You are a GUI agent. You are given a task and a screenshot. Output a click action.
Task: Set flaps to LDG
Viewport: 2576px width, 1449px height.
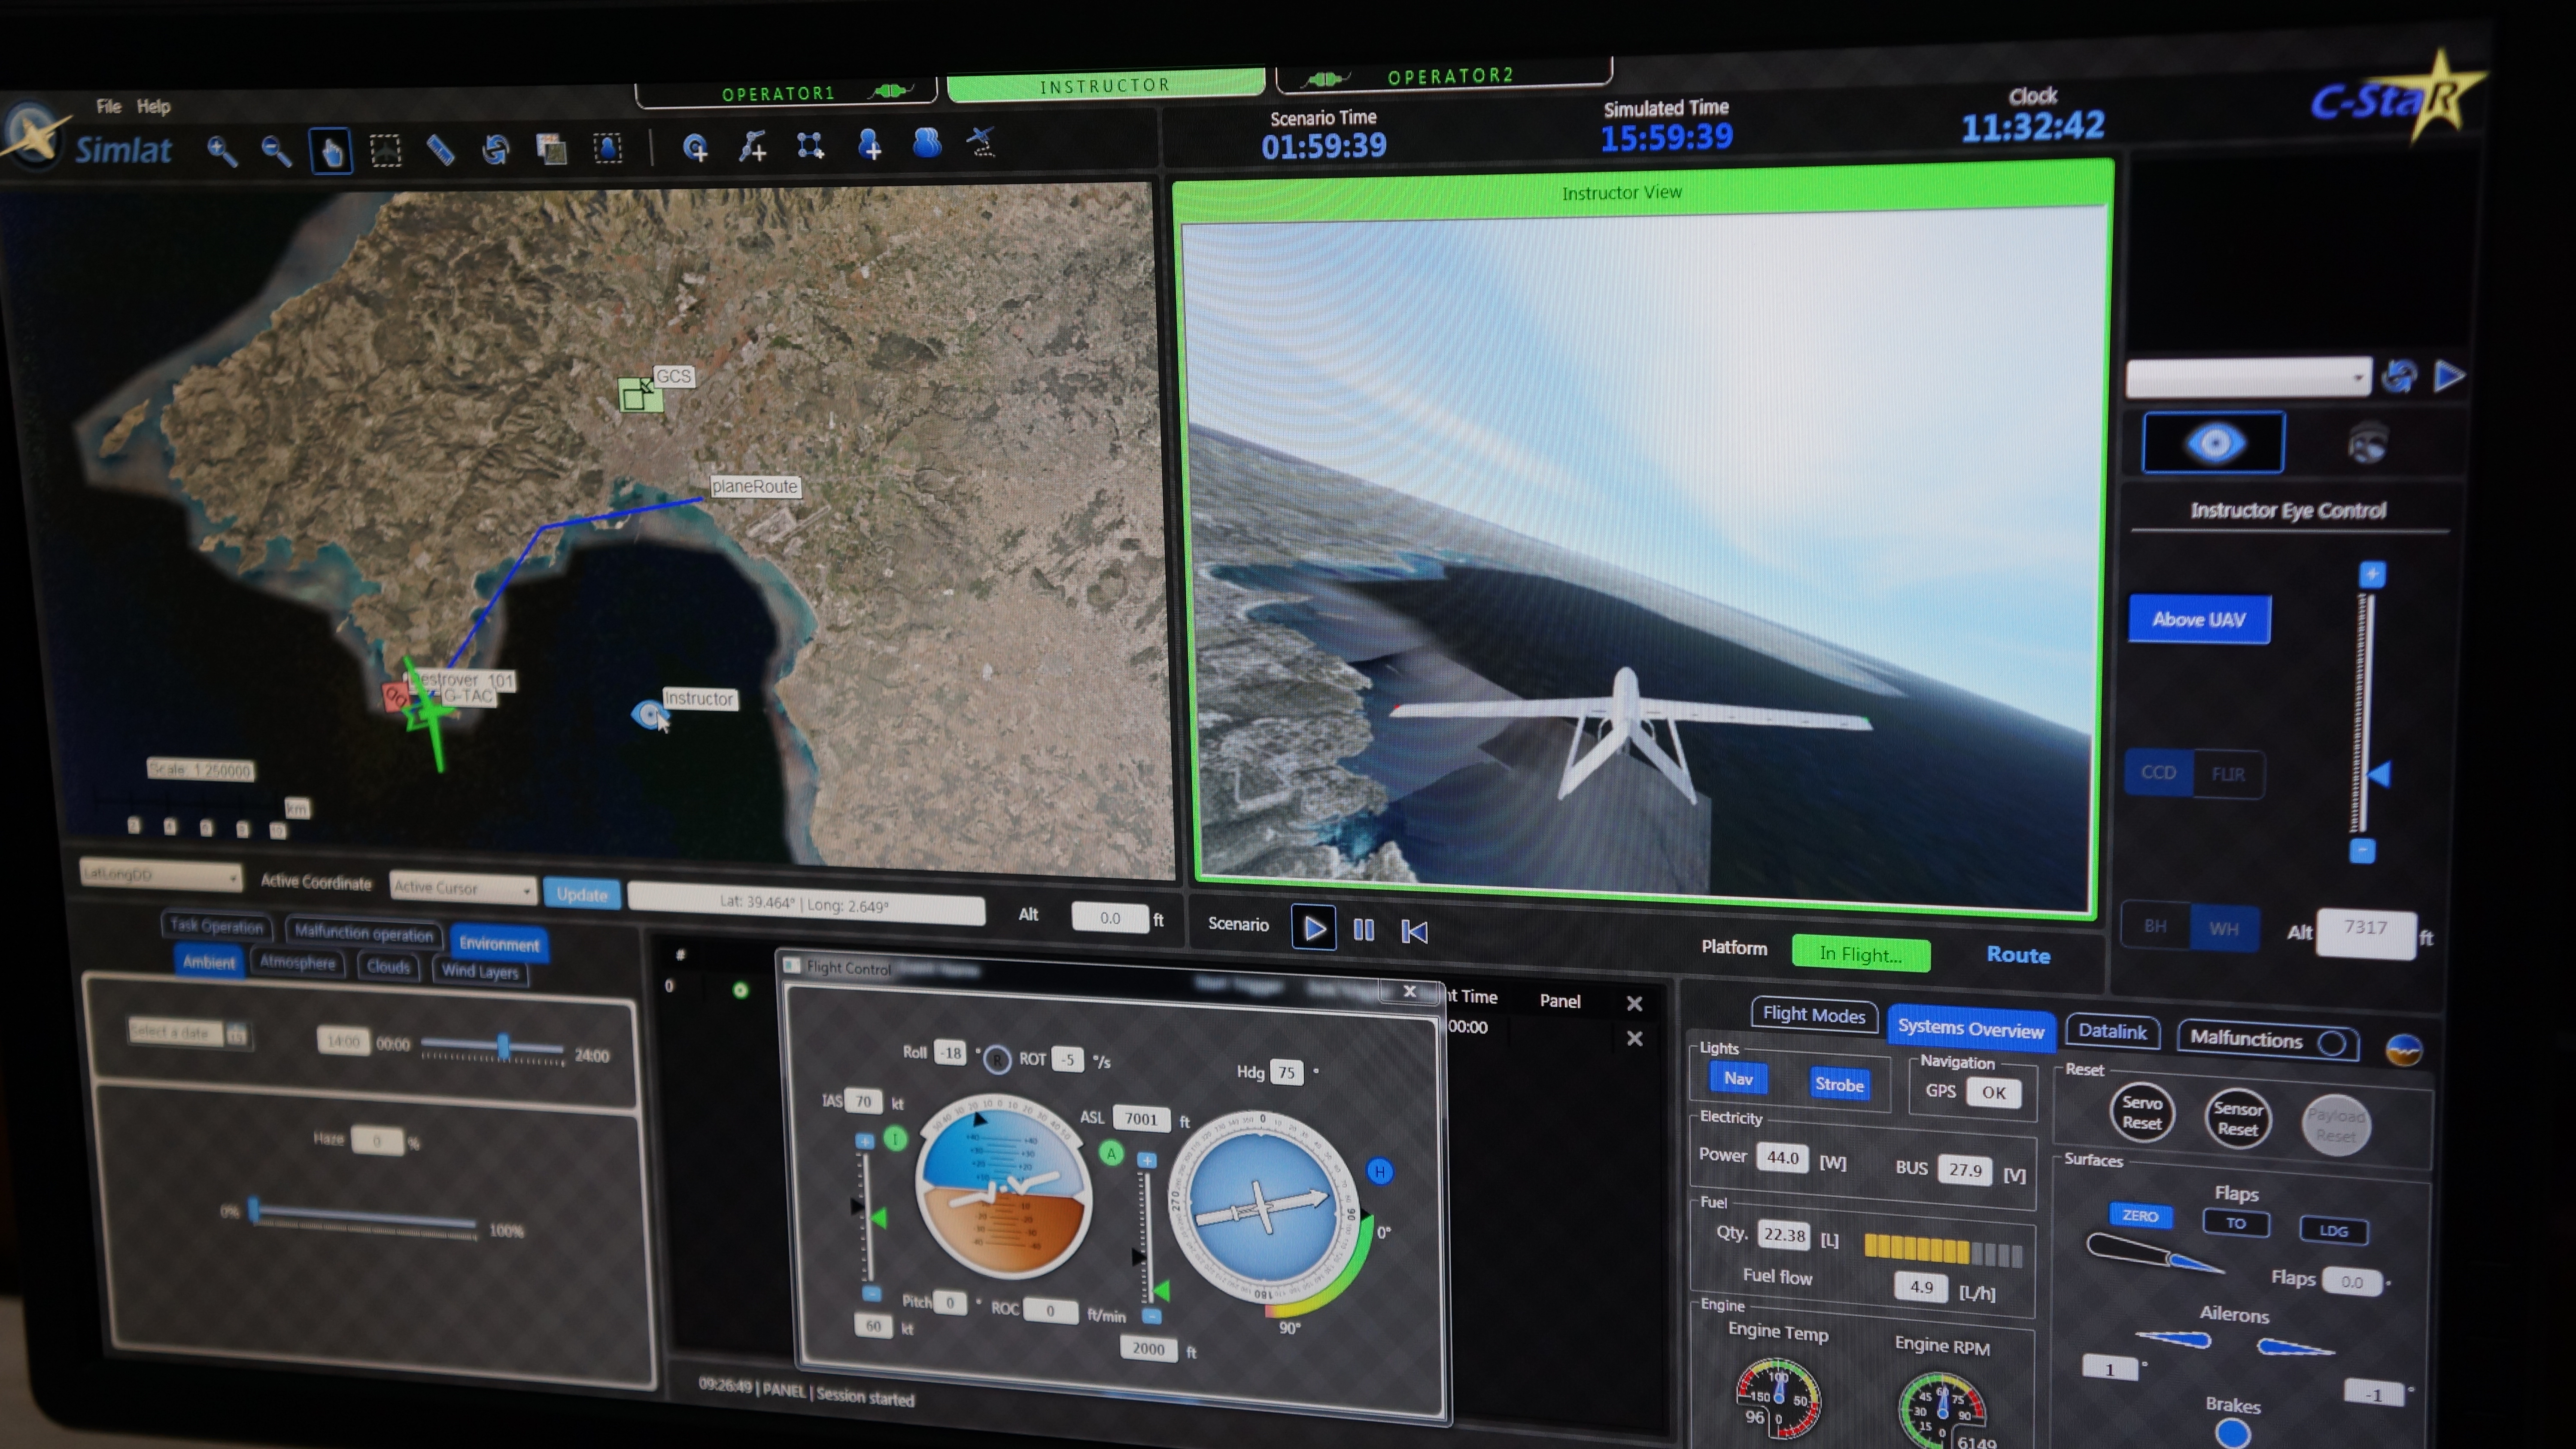click(2333, 1230)
